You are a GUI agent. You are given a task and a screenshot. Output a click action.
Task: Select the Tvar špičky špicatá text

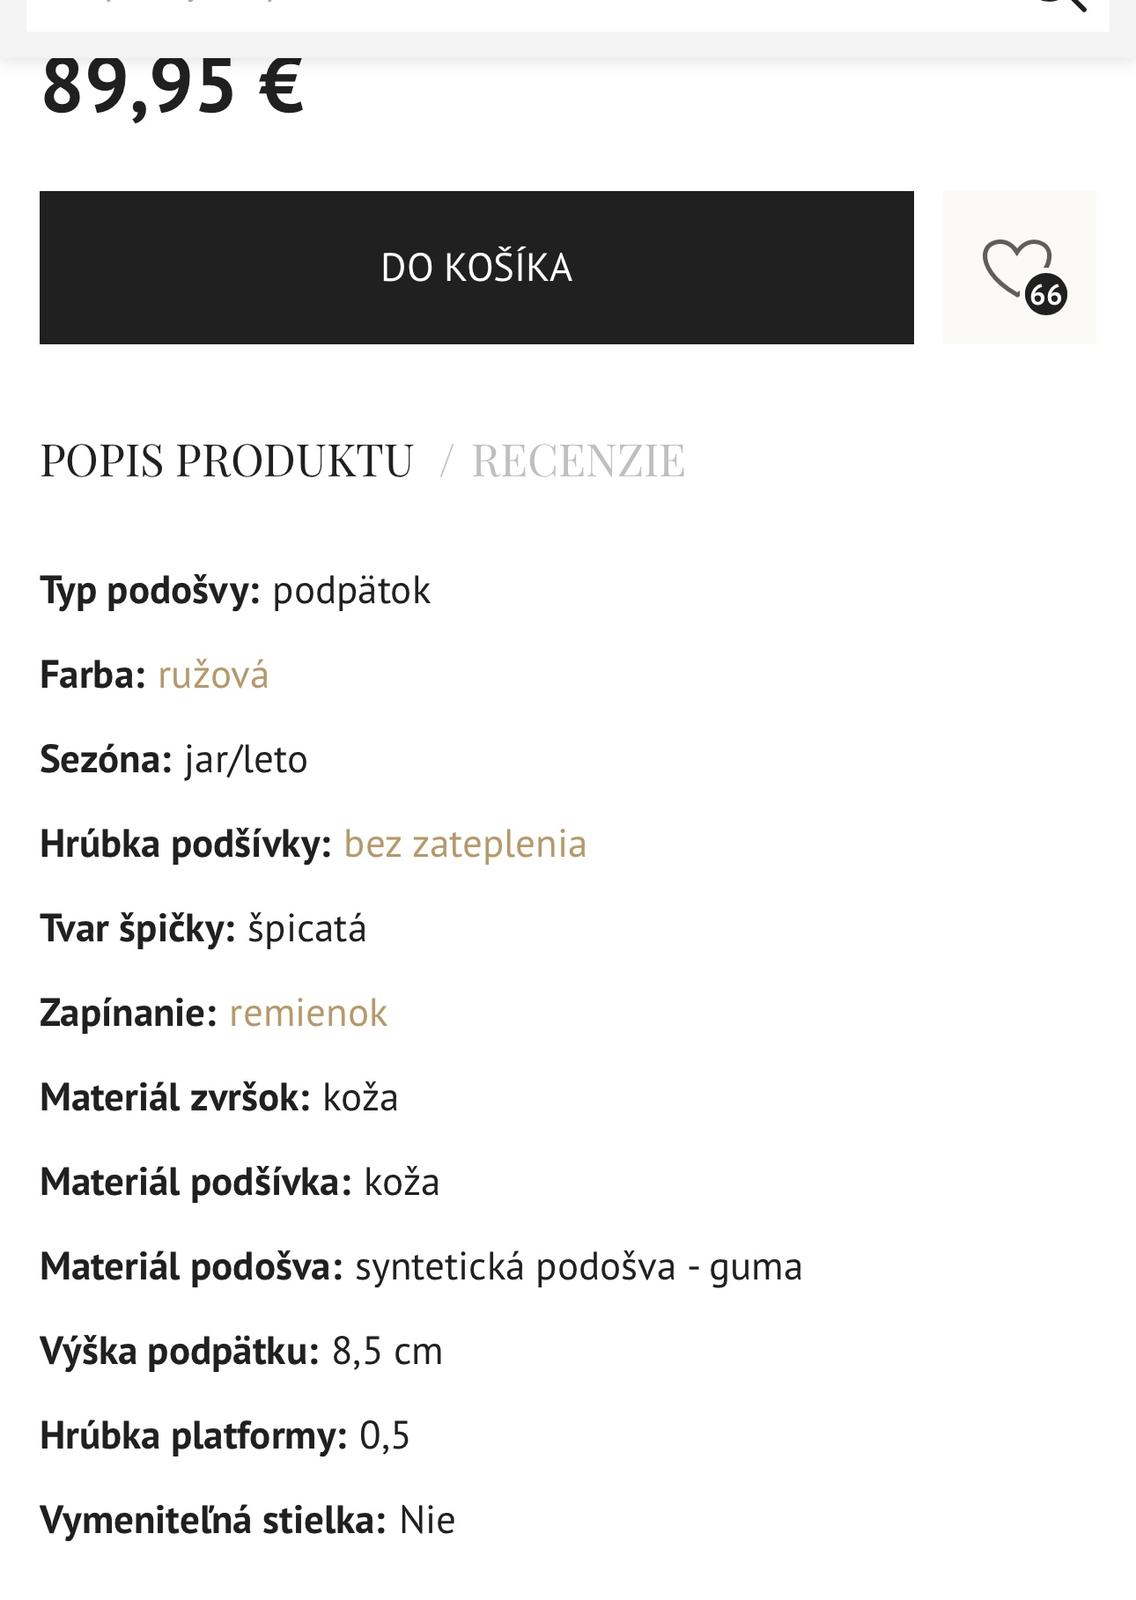307,929
